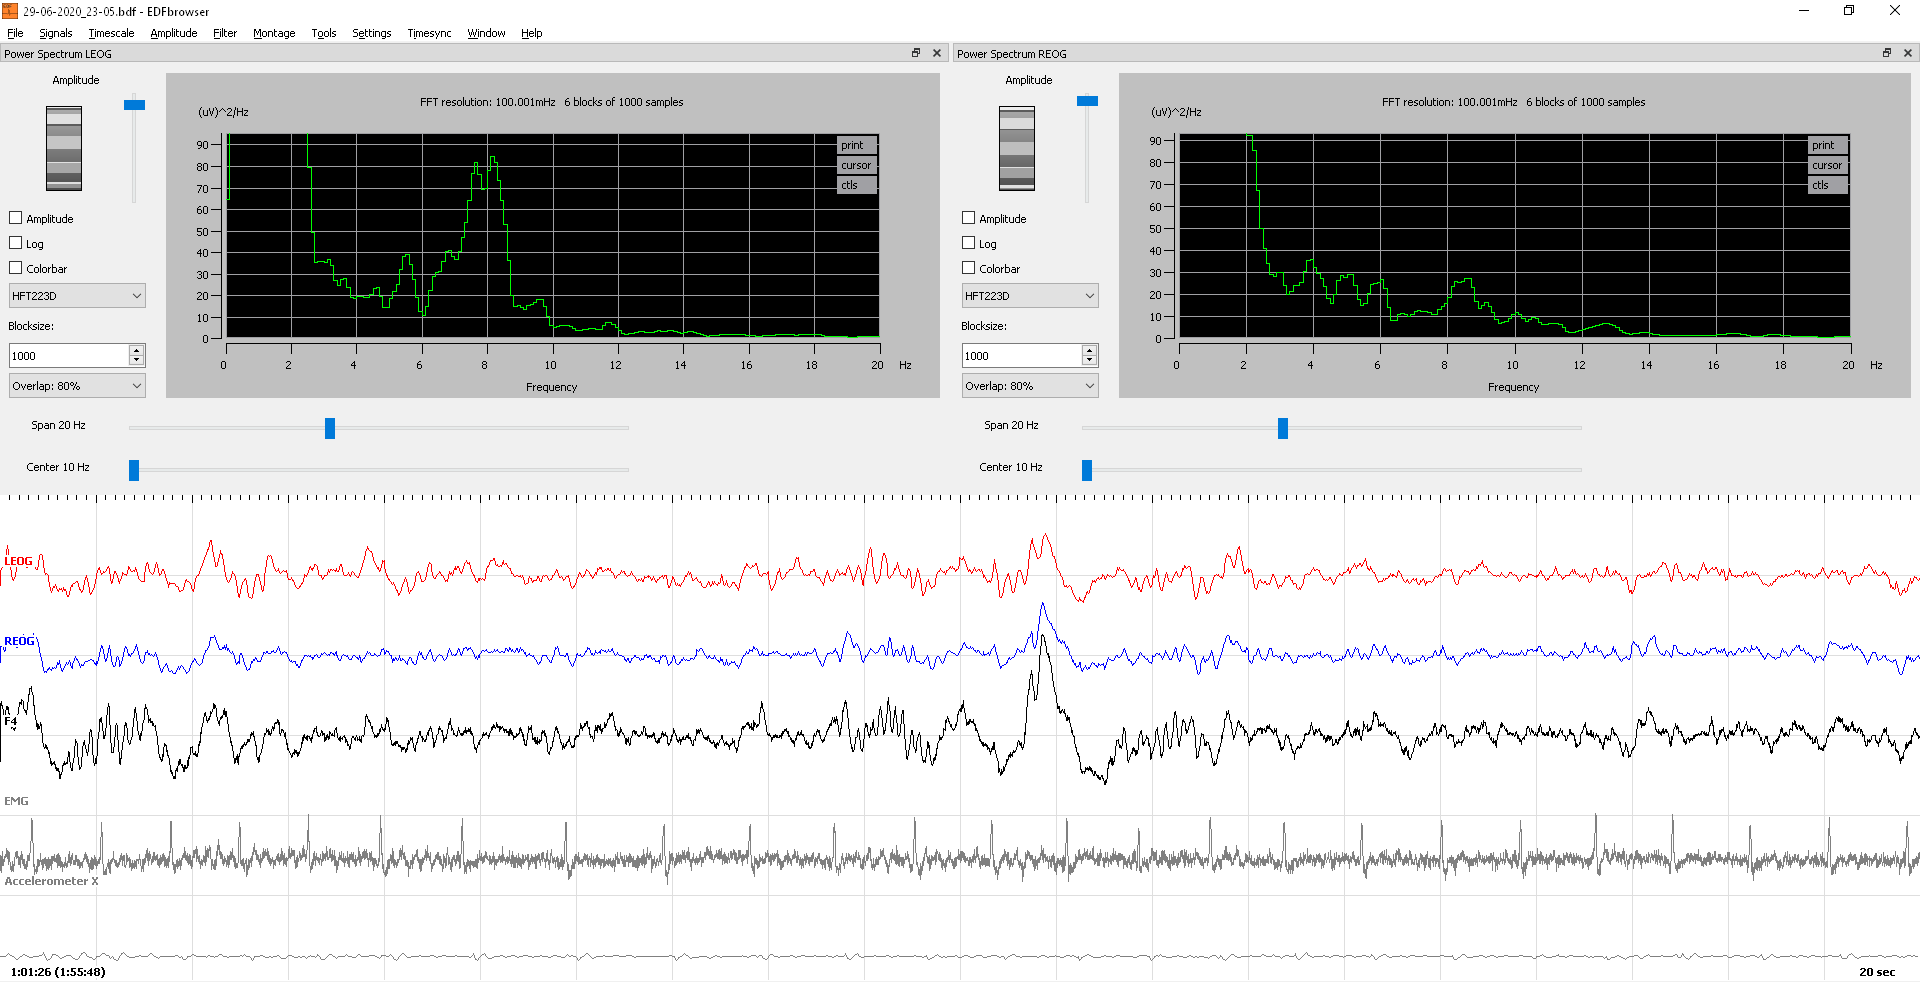Click REOG FFT resolution info text
Viewport: 1920px width, 982px height.
click(x=1513, y=102)
